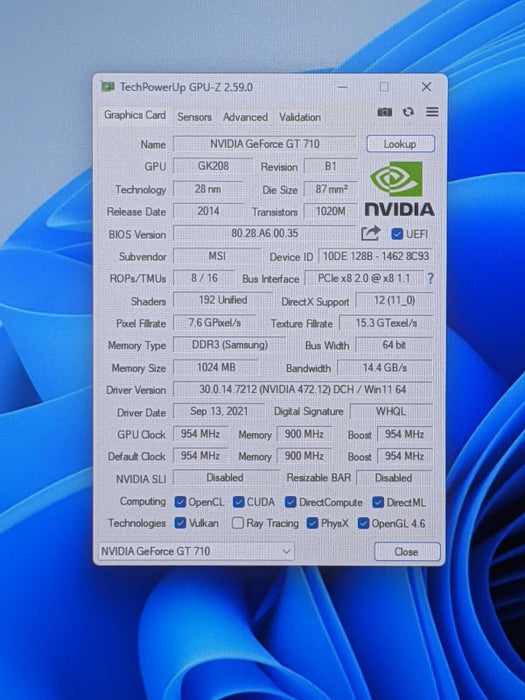Open the Validation tab

(x=300, y=117)
